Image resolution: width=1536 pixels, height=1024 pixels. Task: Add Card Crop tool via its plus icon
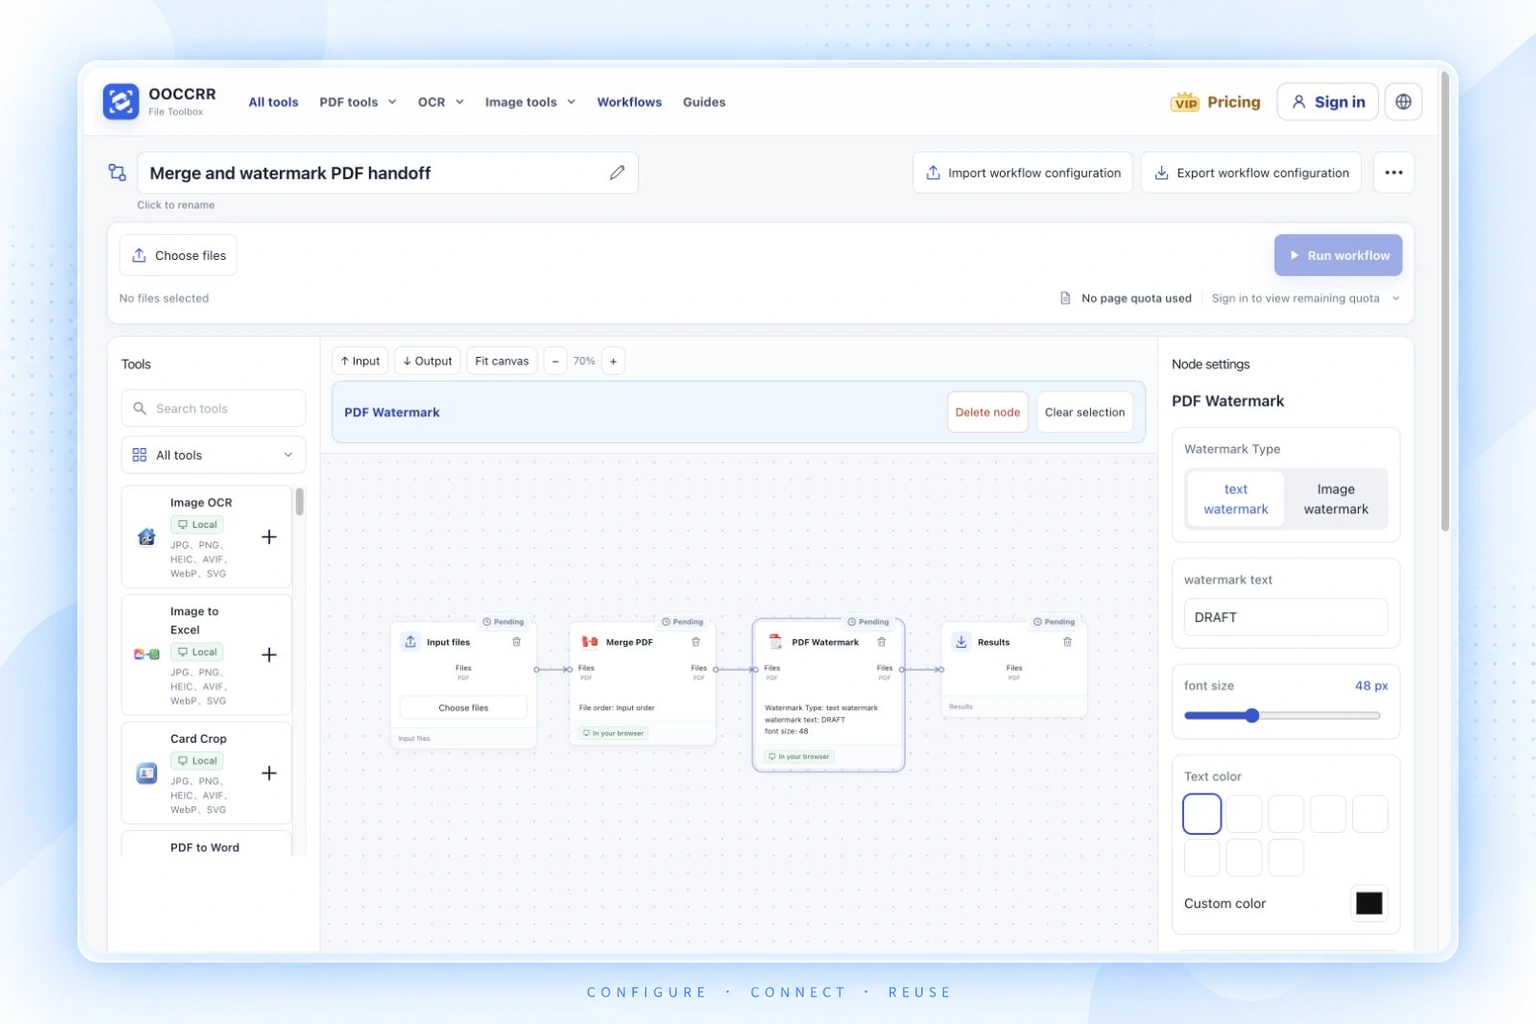pos(269,773)
